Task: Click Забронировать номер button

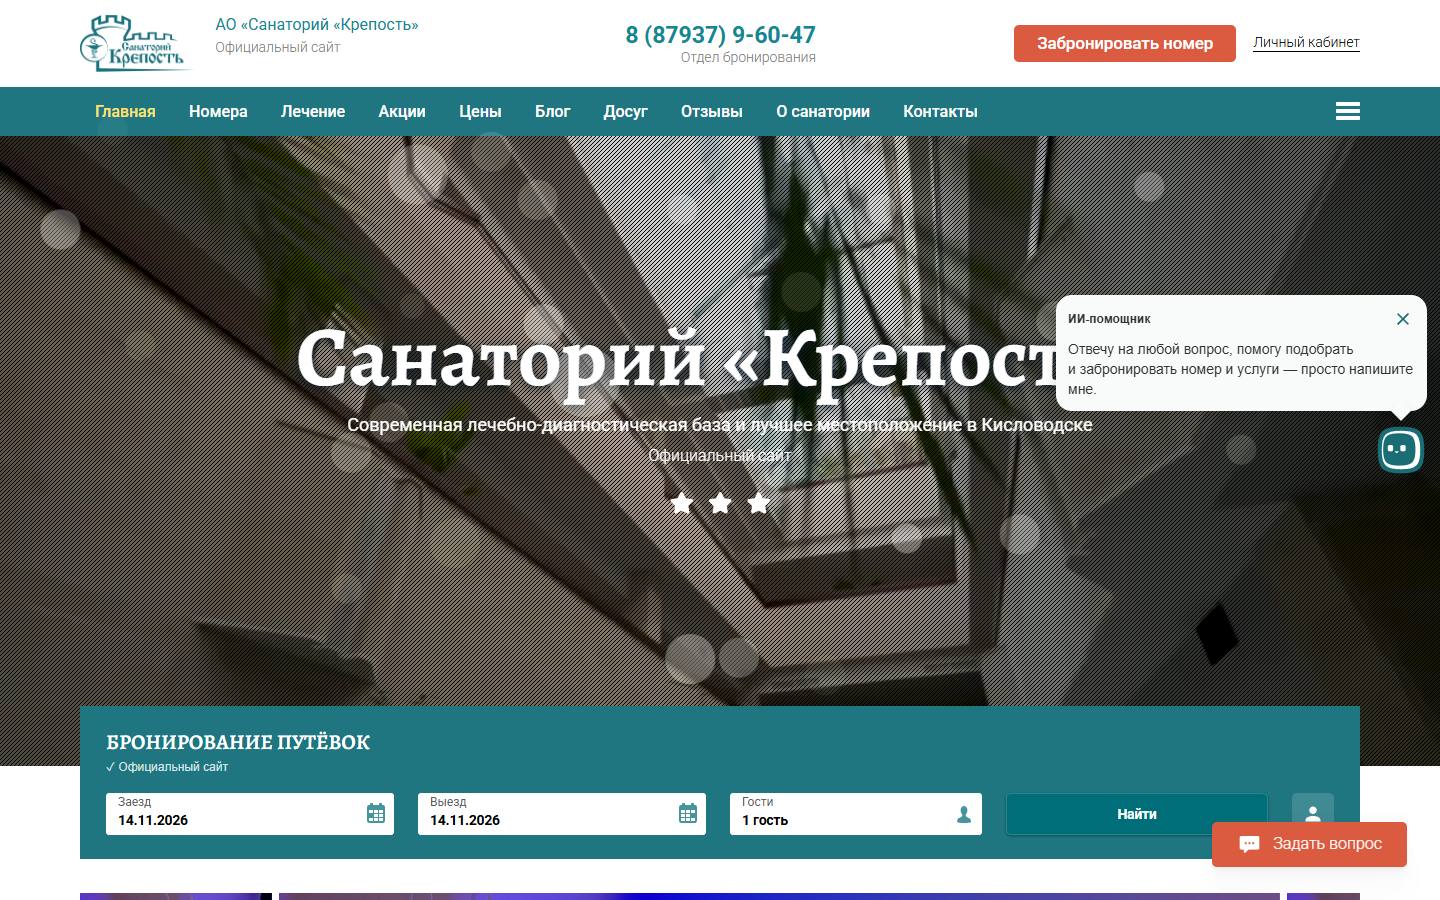Action: (1125, 43)
